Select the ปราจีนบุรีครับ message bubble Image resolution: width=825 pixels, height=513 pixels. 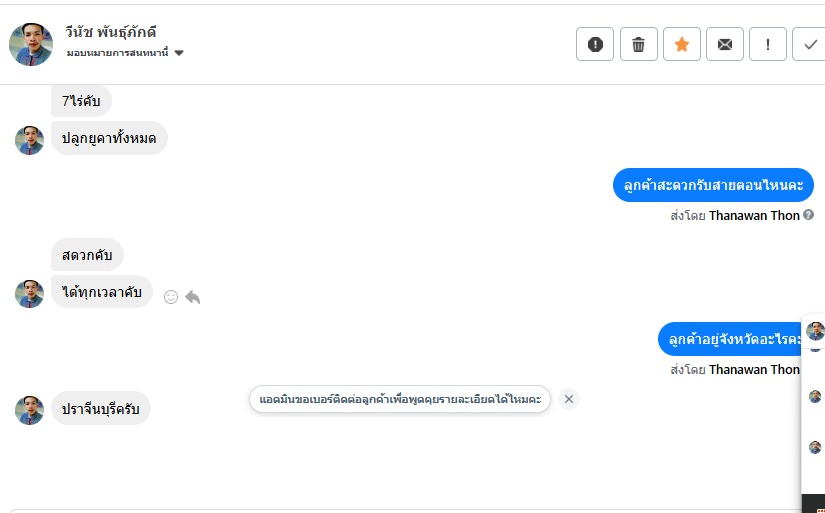click(x=100, y=408)
